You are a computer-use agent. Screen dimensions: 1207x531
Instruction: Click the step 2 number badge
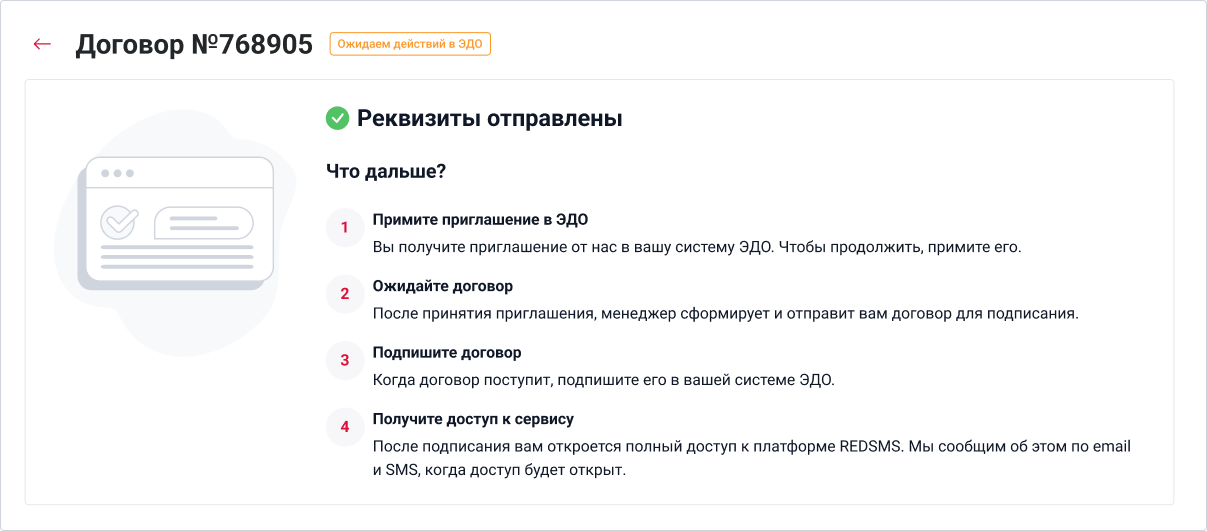point(345,294)
